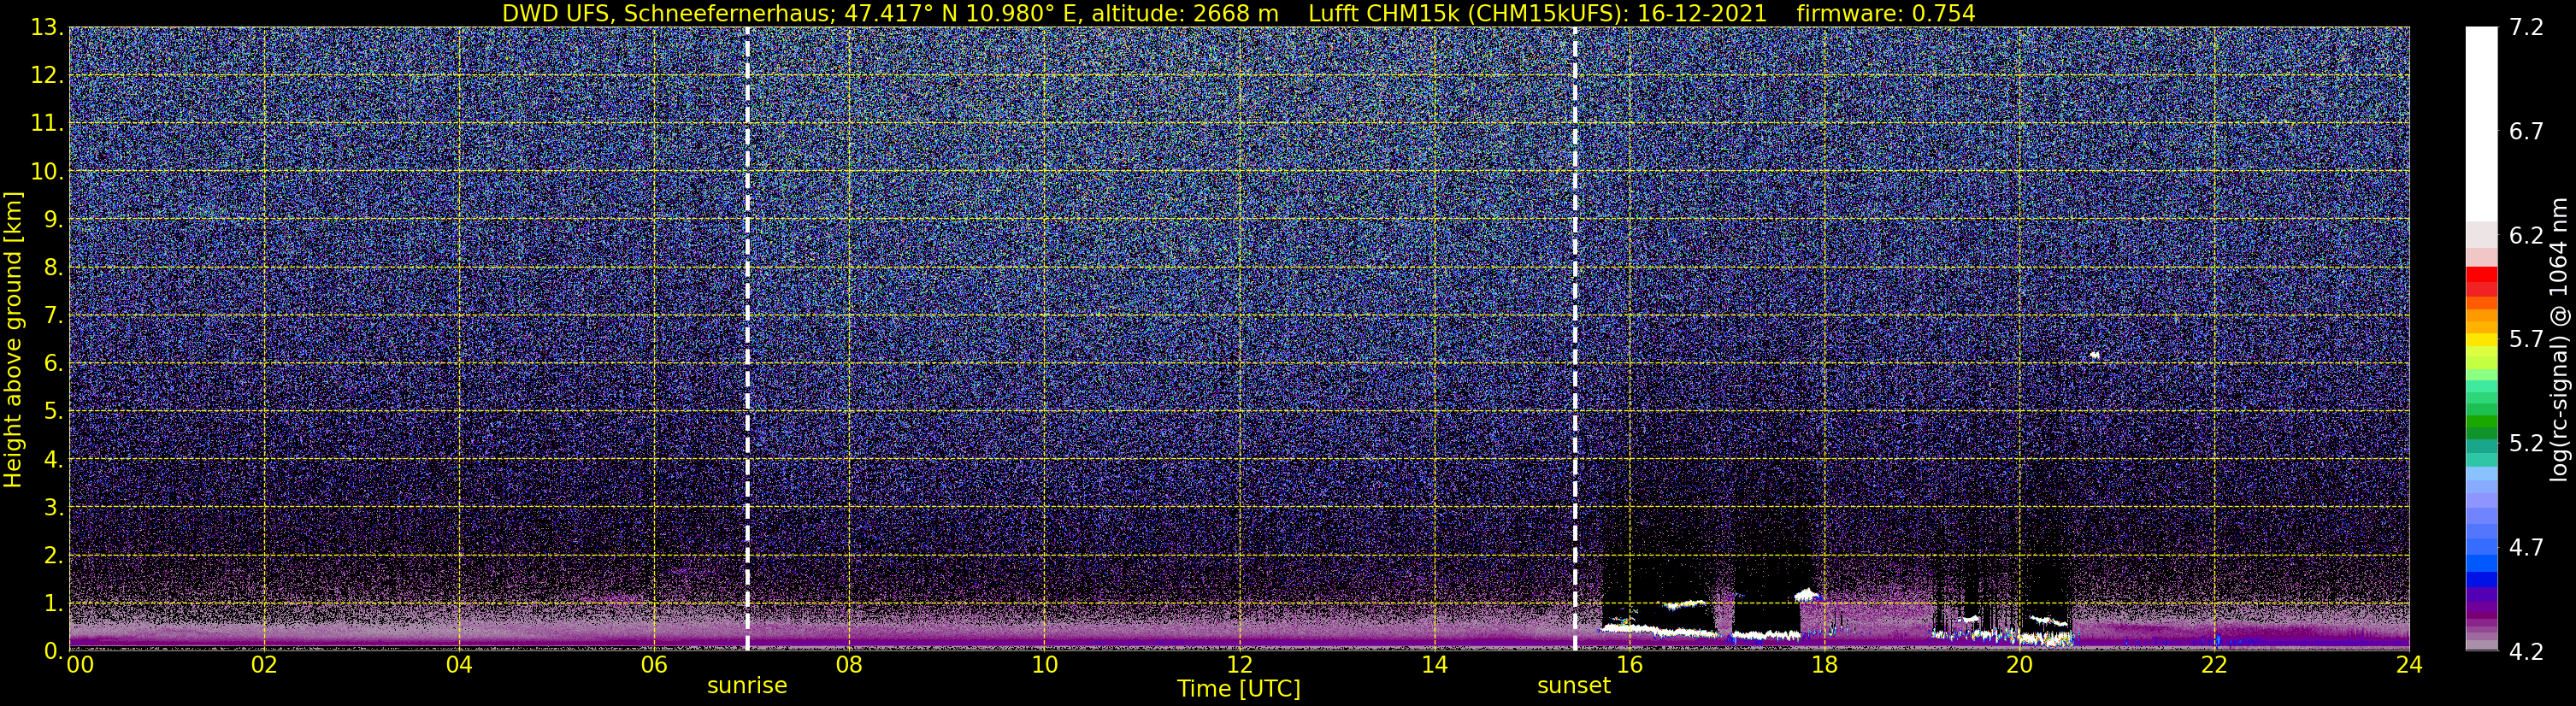
Task: Click the "5." height axis tick label
Action: coord(54,412)
